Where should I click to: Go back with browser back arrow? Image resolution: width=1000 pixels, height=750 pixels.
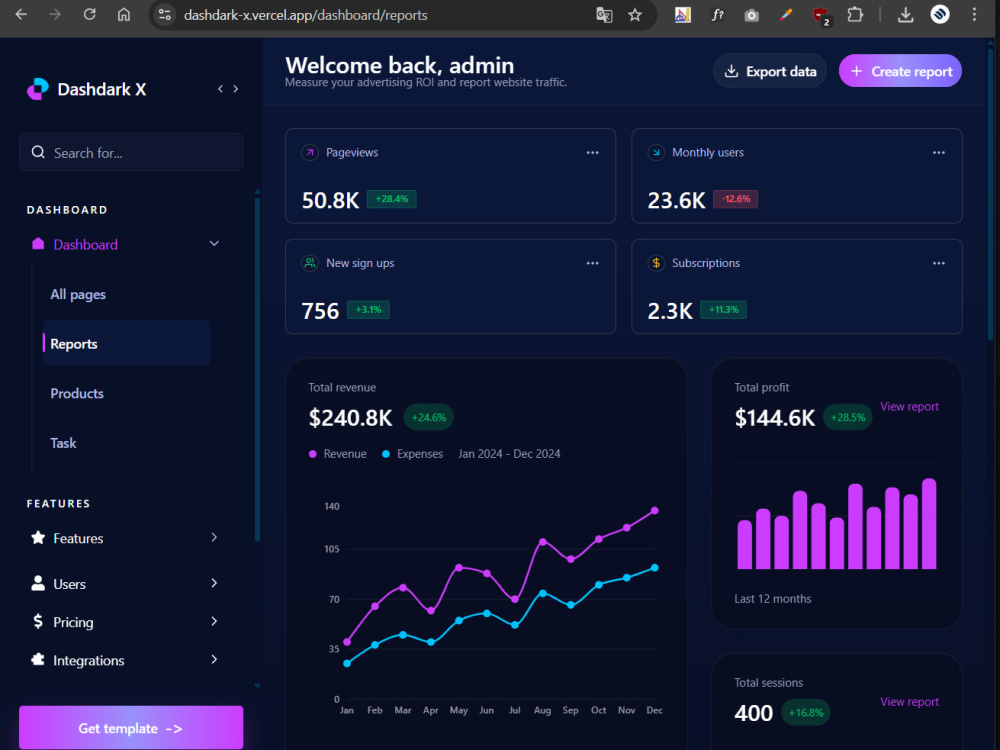21,15
